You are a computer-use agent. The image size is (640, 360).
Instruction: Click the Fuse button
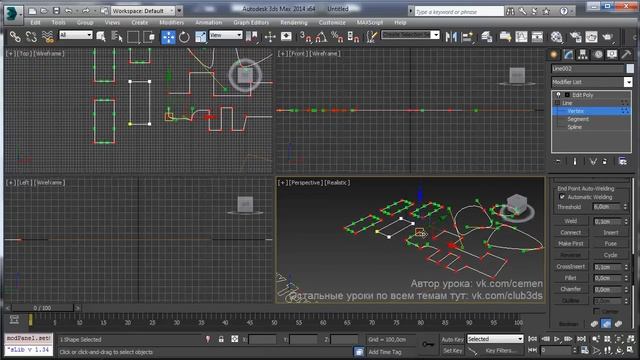click(x=611, y=243)
